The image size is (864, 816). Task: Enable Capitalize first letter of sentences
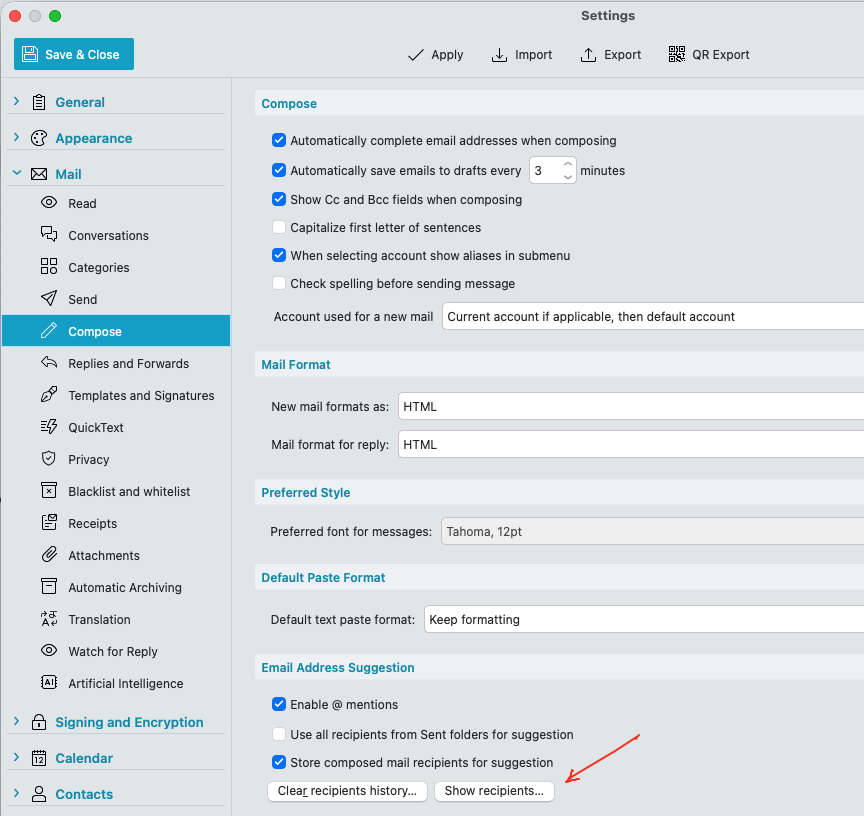279,228
